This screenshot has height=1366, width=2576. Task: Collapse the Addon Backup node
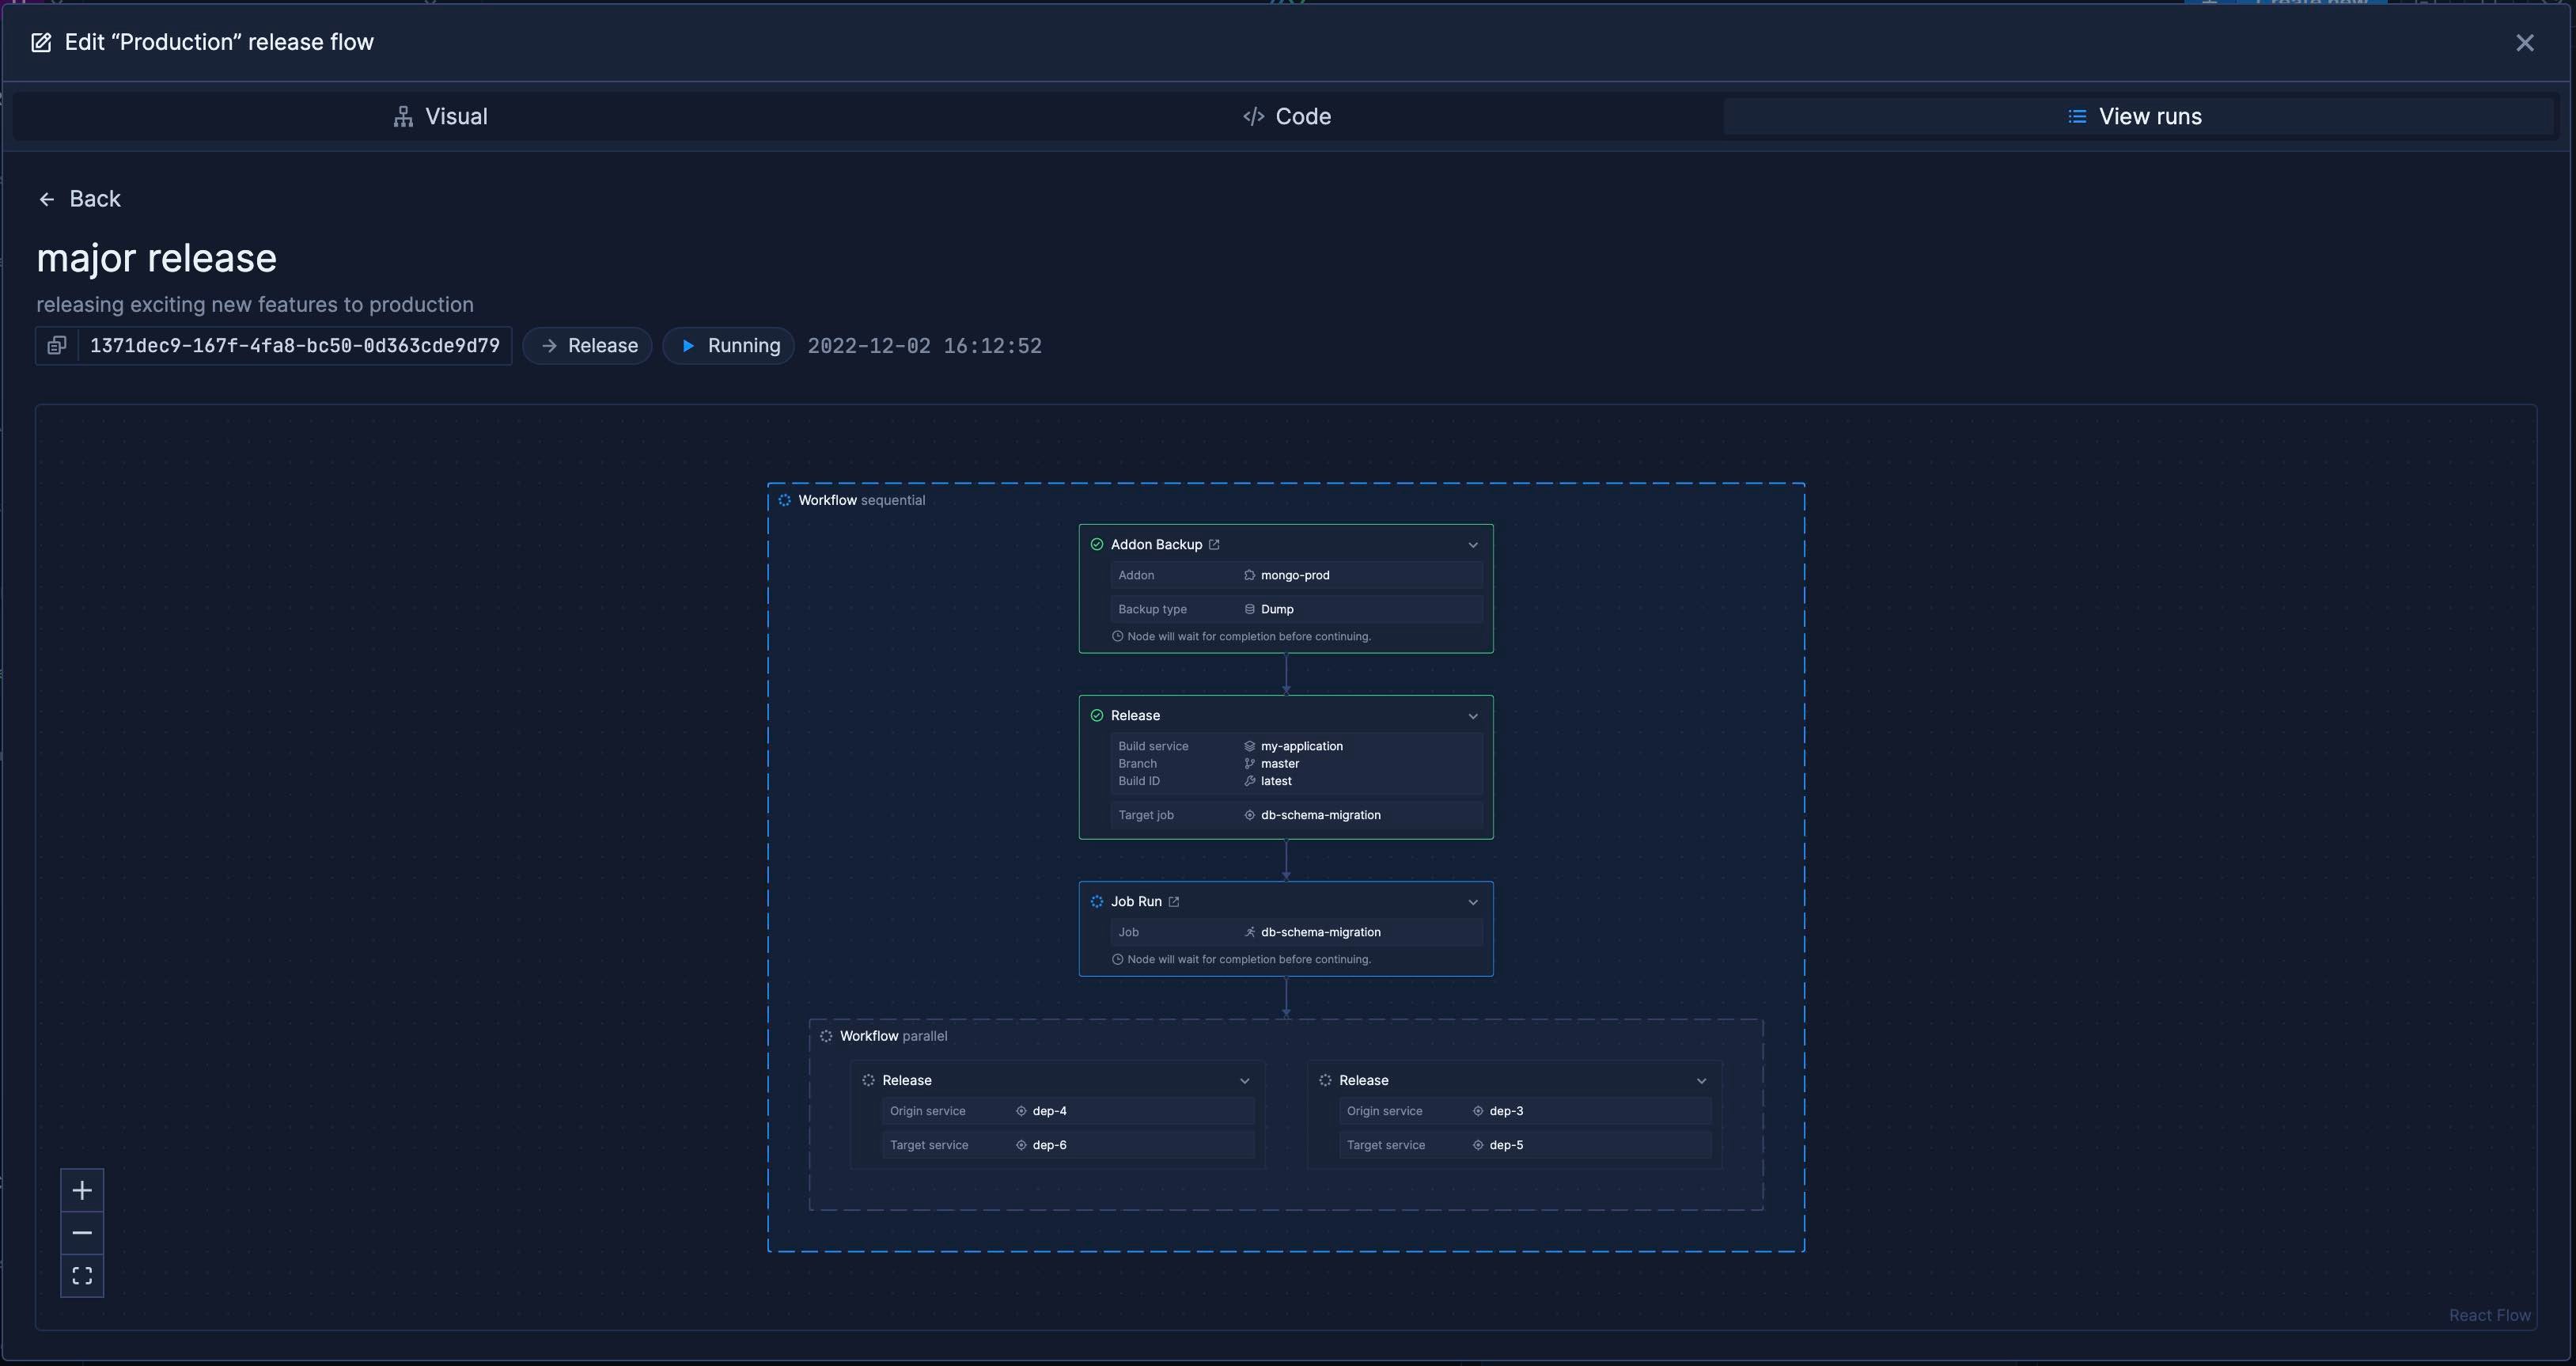1473,545
